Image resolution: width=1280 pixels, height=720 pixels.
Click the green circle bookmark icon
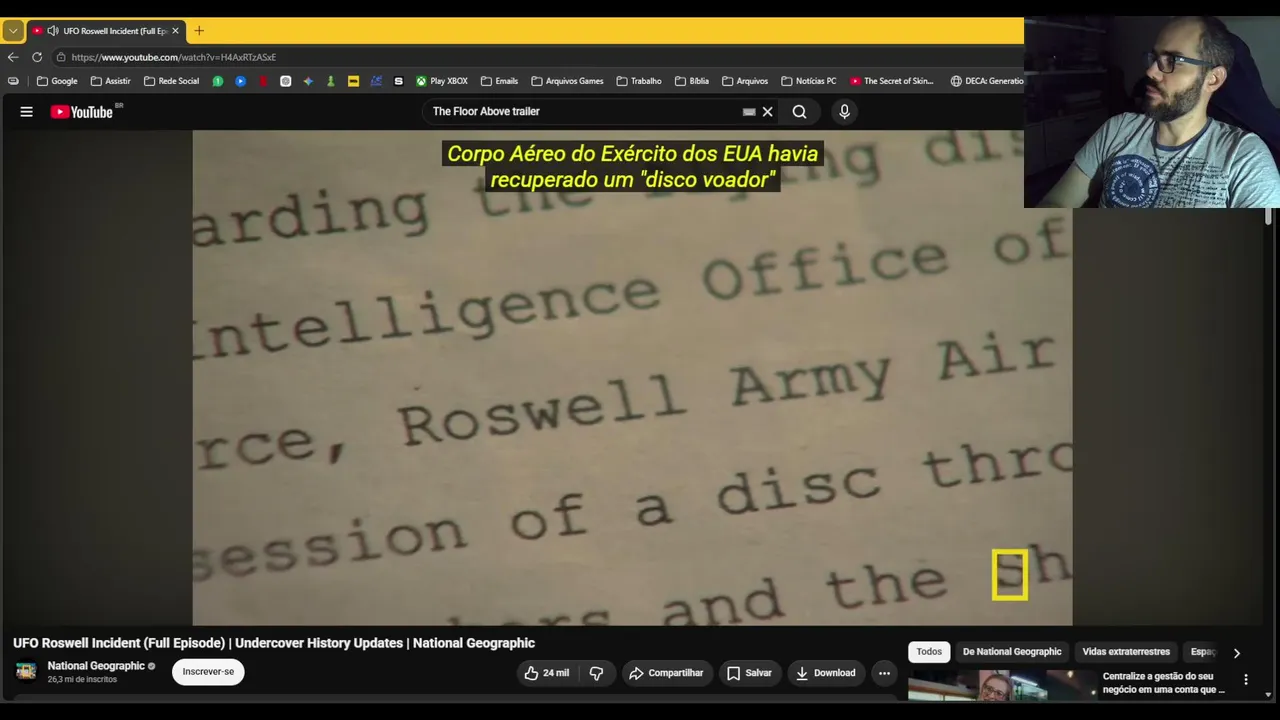pos(218,81)
